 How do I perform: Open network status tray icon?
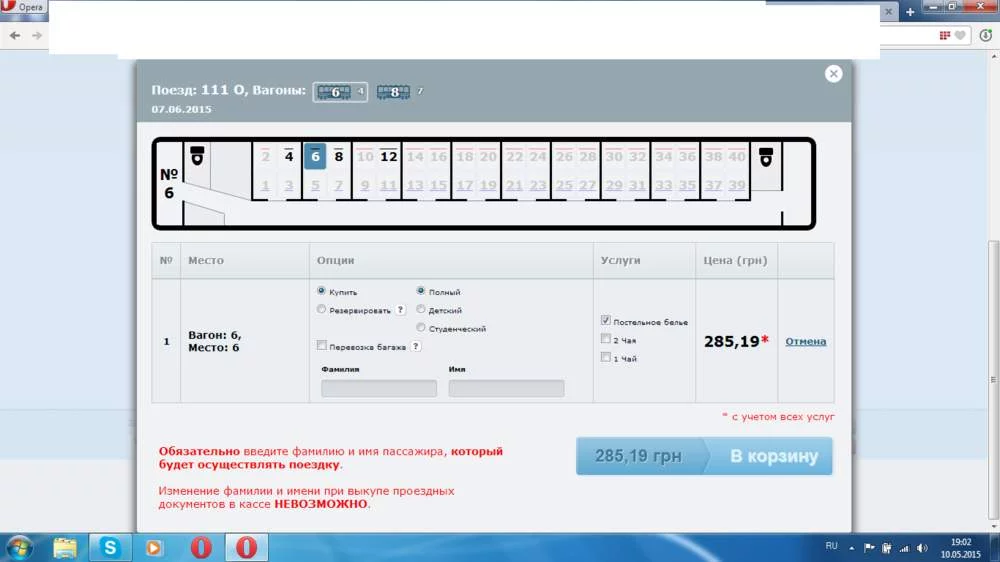point(904,547)
